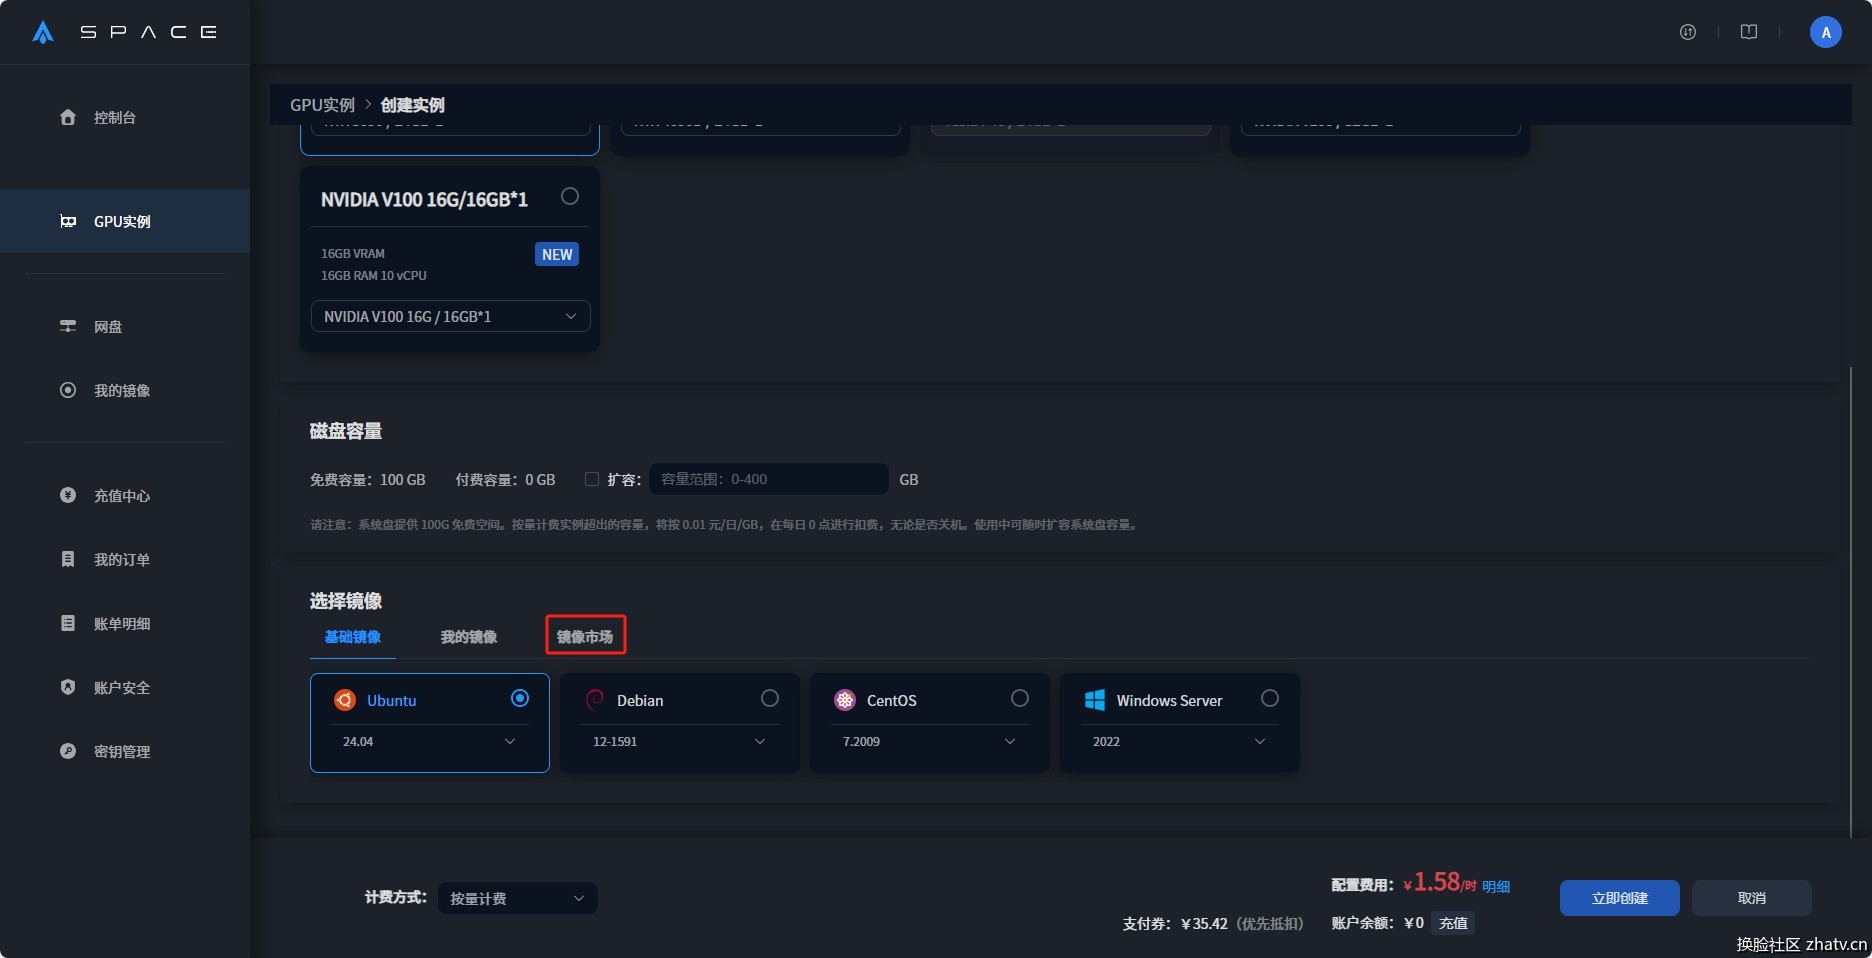Expand the Debian 12-1591 version dropdown
The image size is (1872, 958).
680,741
